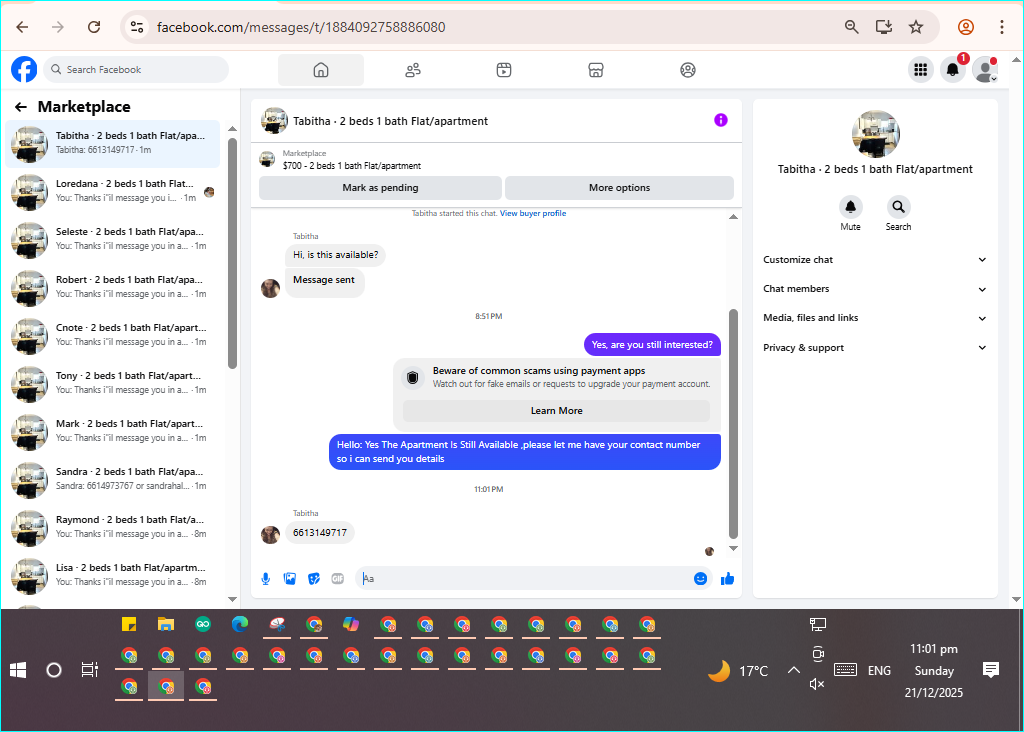
Task: Reload the page
Action: coord(94,27)
